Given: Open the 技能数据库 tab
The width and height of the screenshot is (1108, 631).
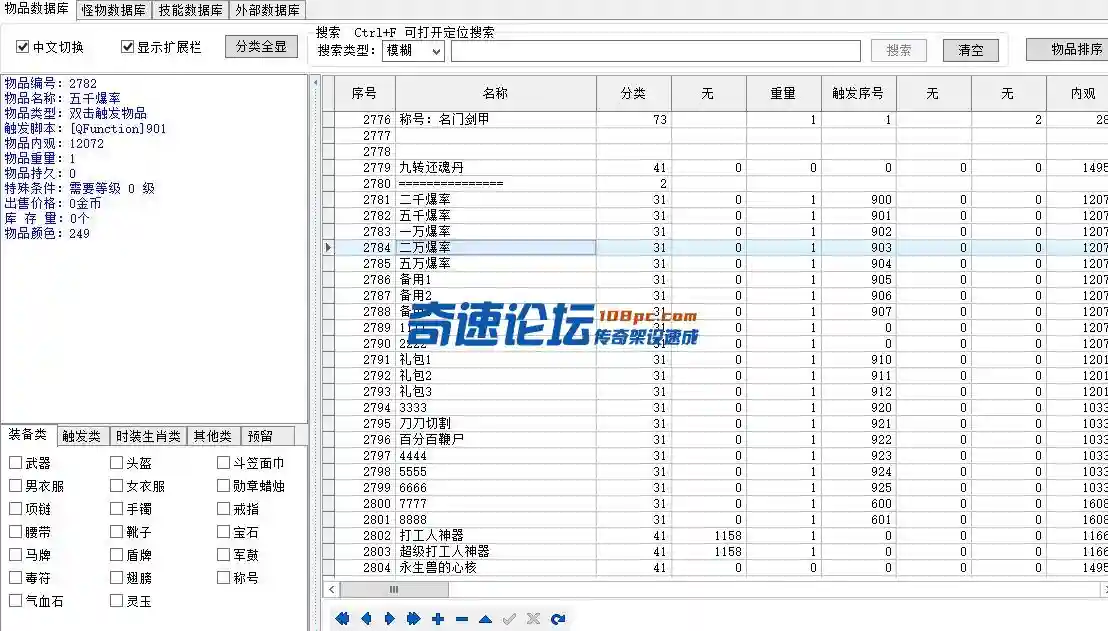Looking at the screenshot, I should pyautogui.click(x=190, y=10).
